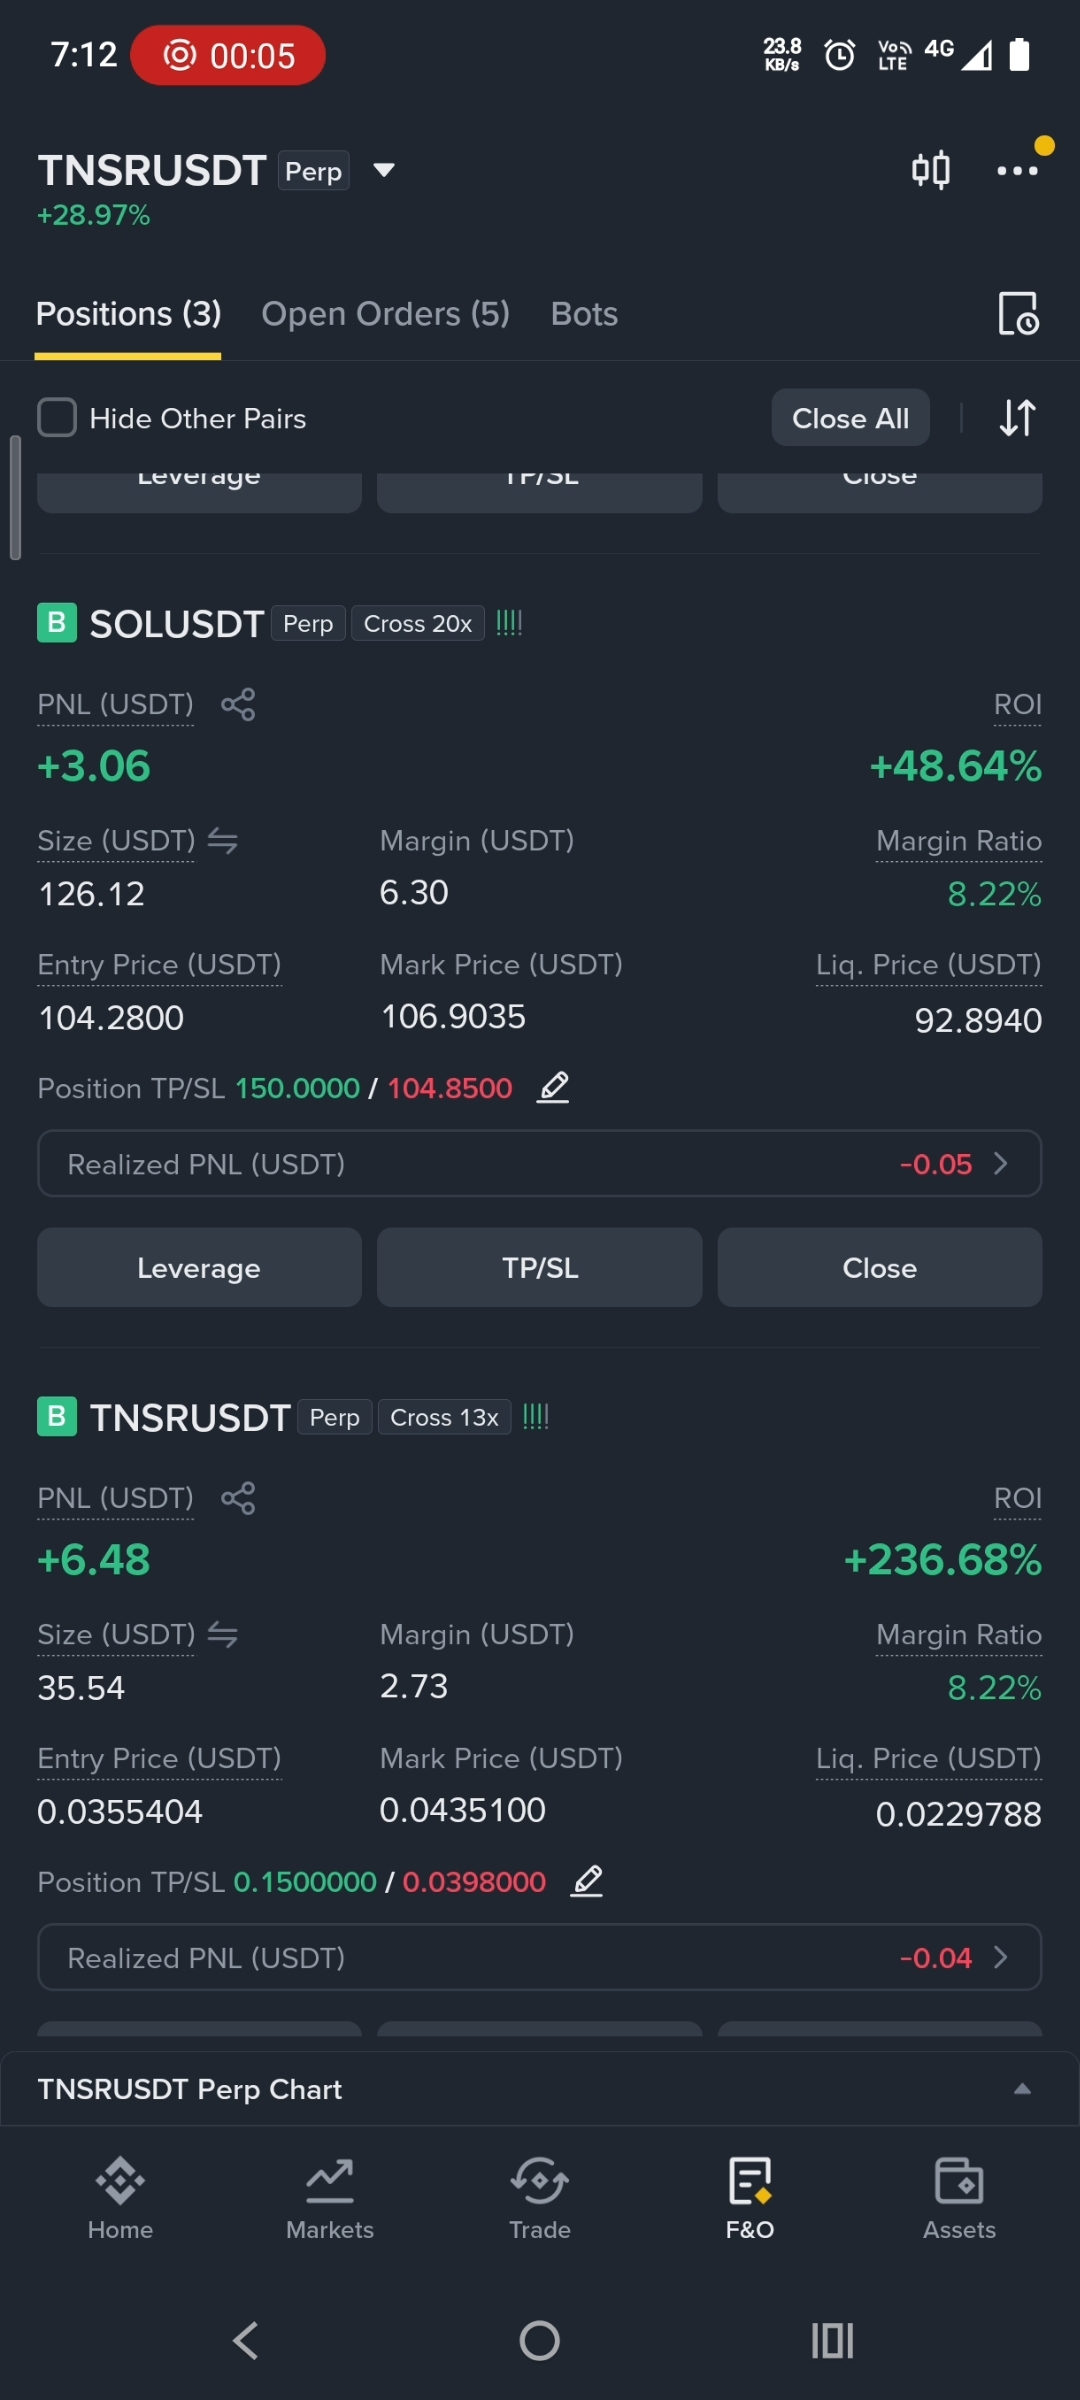Tap the Close All button
Screen dimensions: 1080x2400
[851, 418]
